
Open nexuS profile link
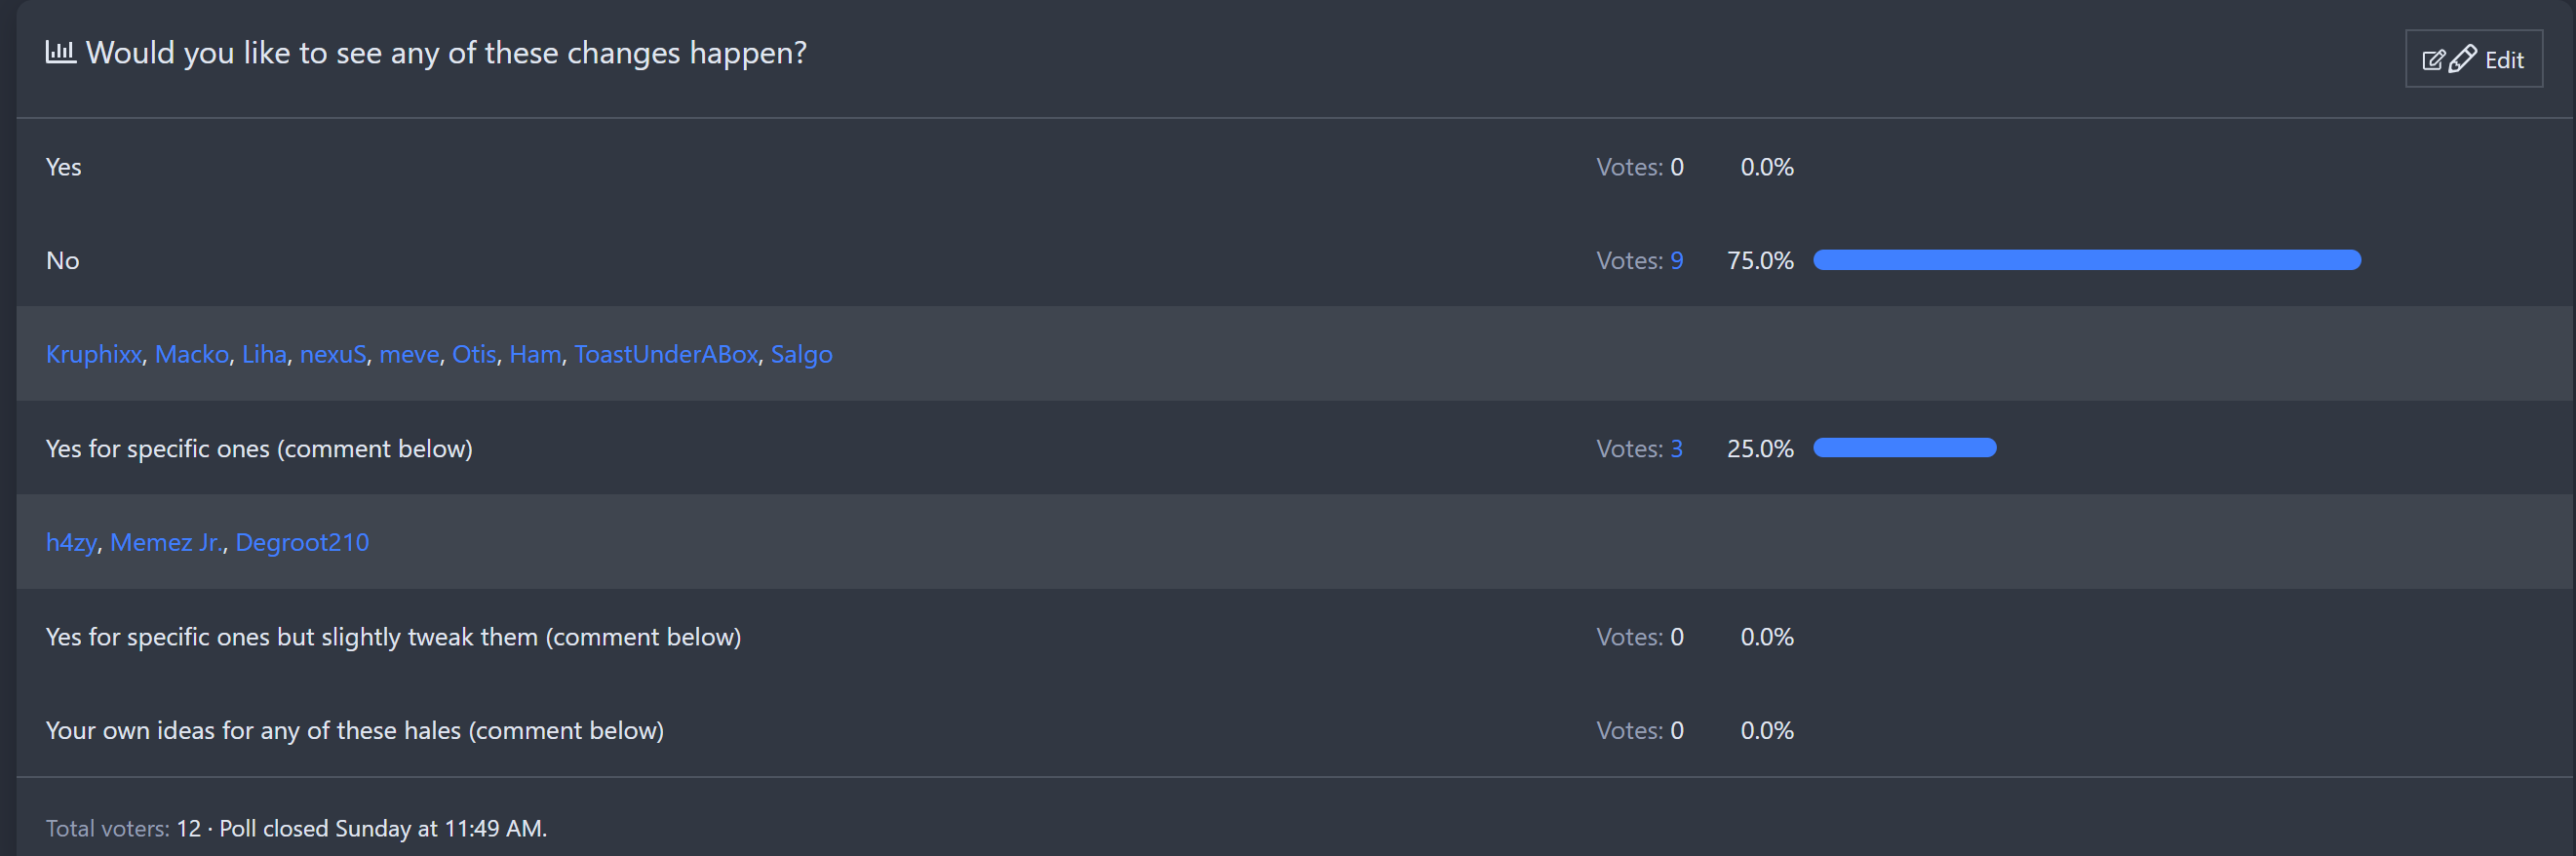(x=333, y=354)
